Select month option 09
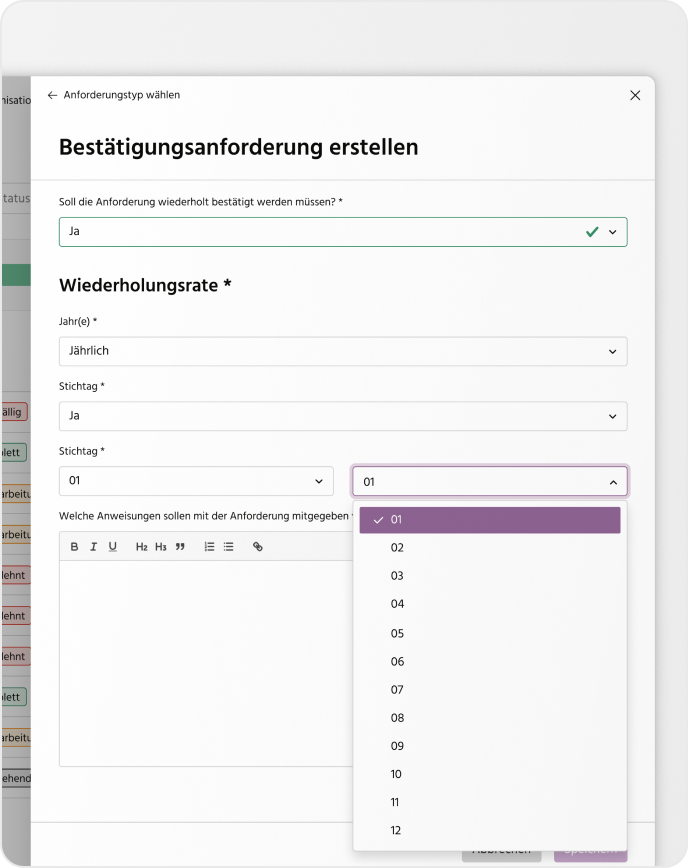The height and width of the screenshot is (868, 688). [489, 747]
